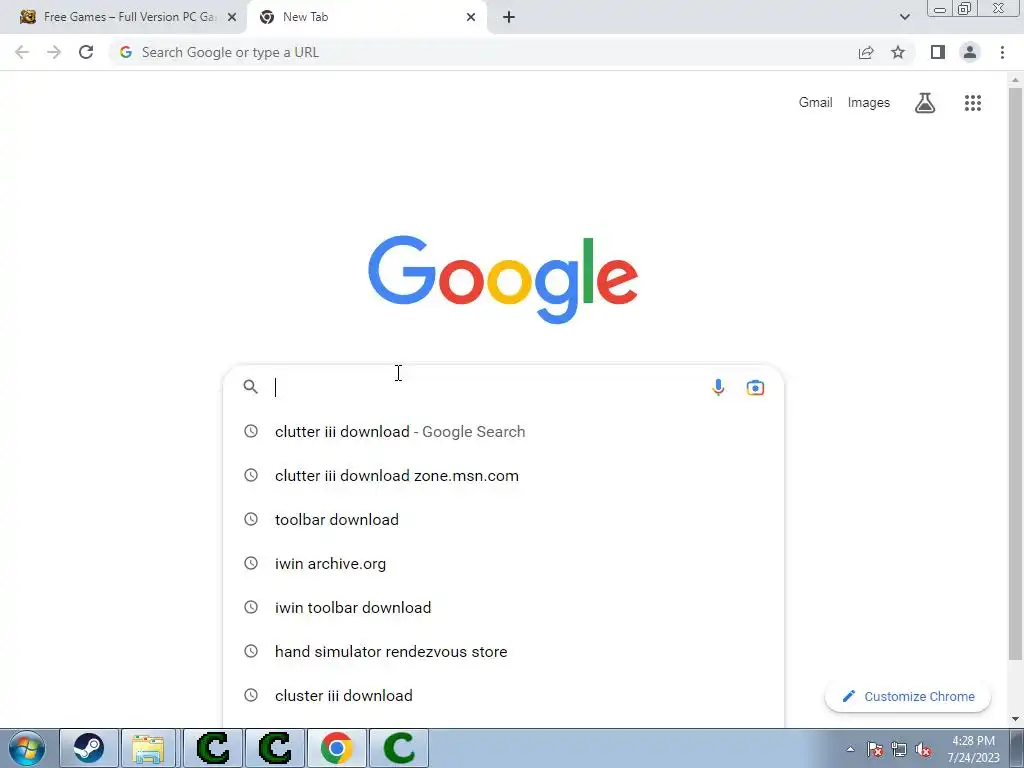Open Google Lens camera image search

755,387
